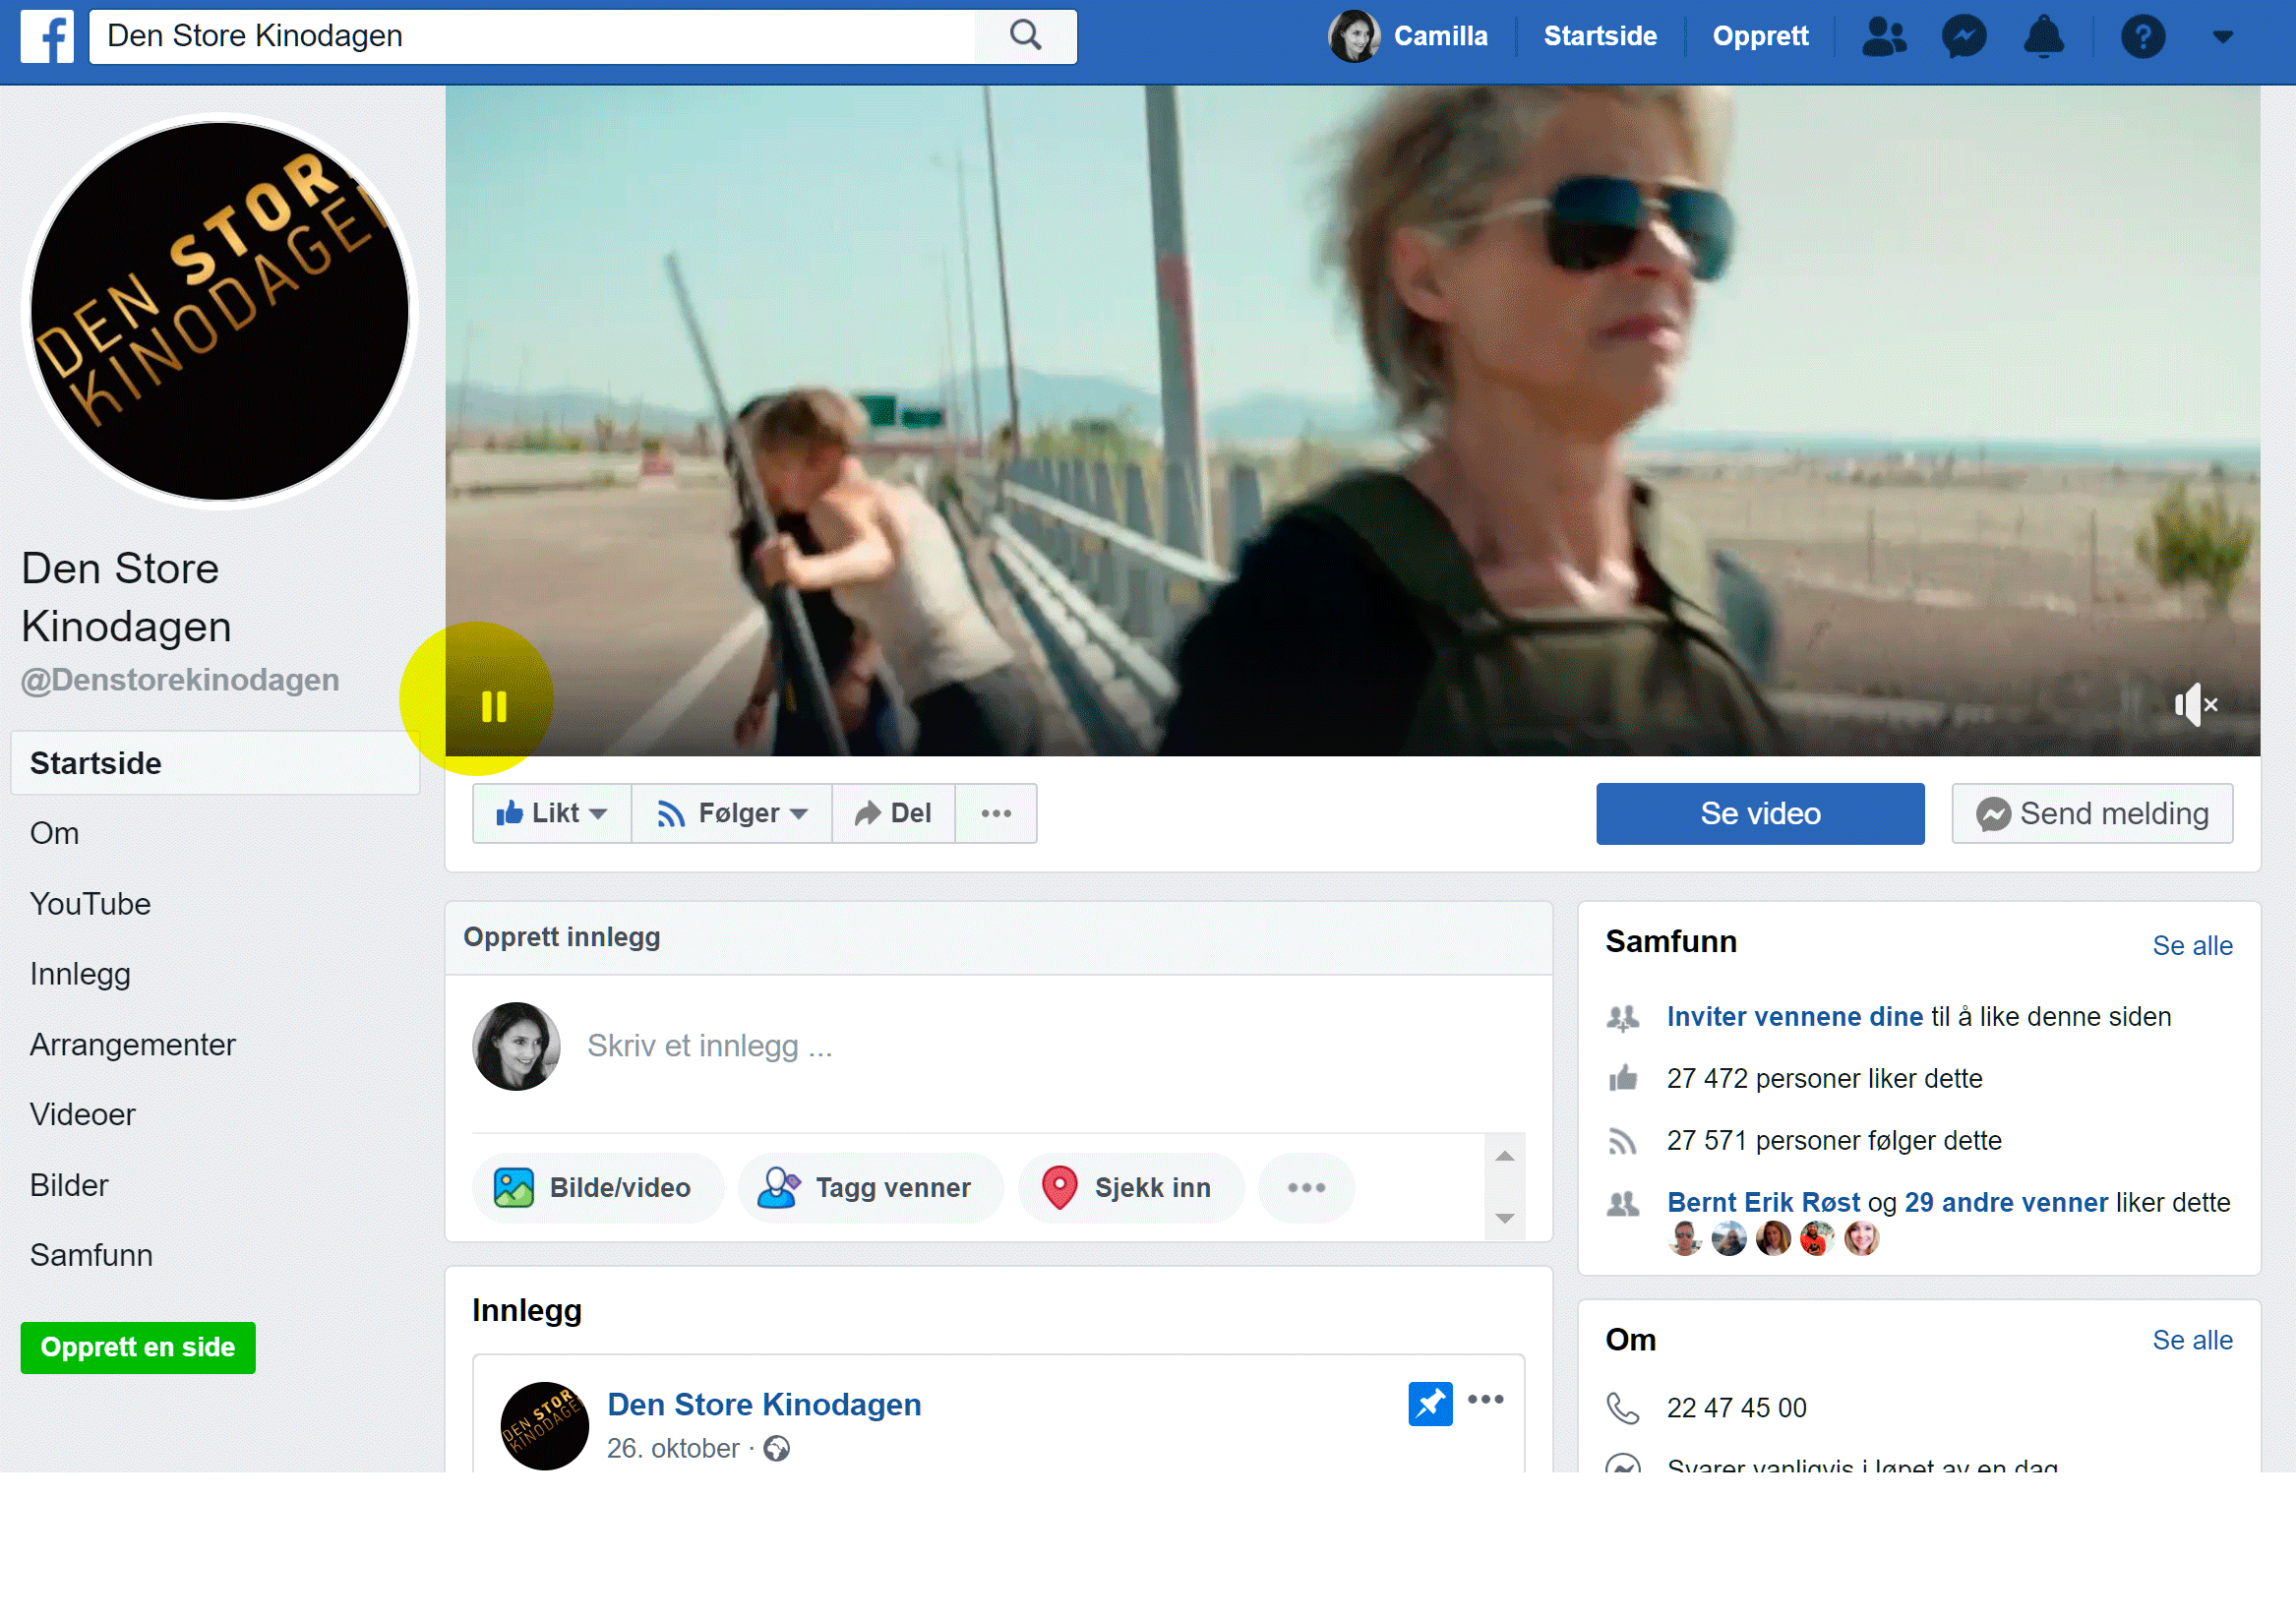Screen dimensions: 2296x1617
Task: Click the search magnifier button
Action: pos(1025,36)
